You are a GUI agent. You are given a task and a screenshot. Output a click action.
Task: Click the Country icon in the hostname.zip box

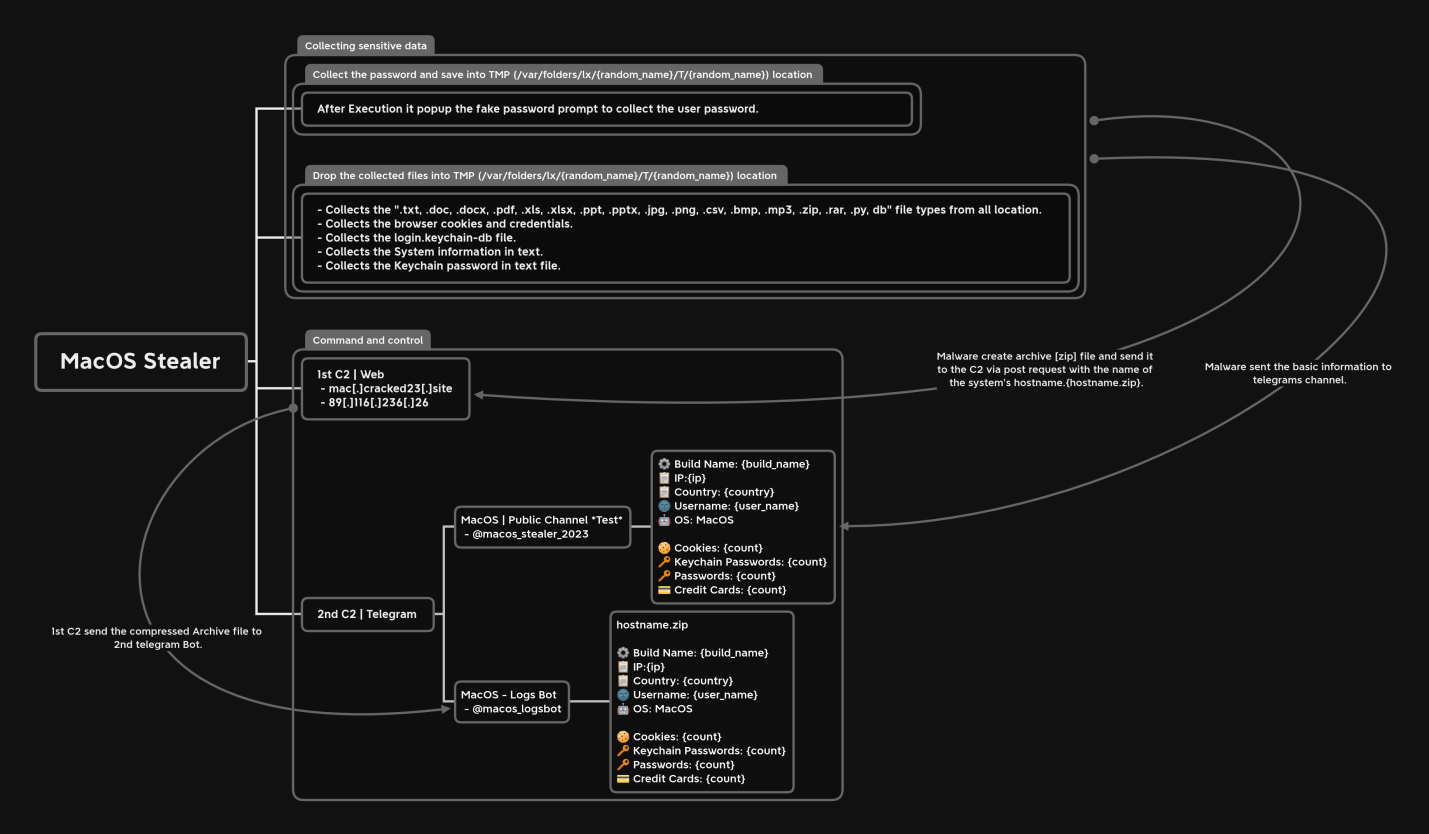[x=623, y=681]
